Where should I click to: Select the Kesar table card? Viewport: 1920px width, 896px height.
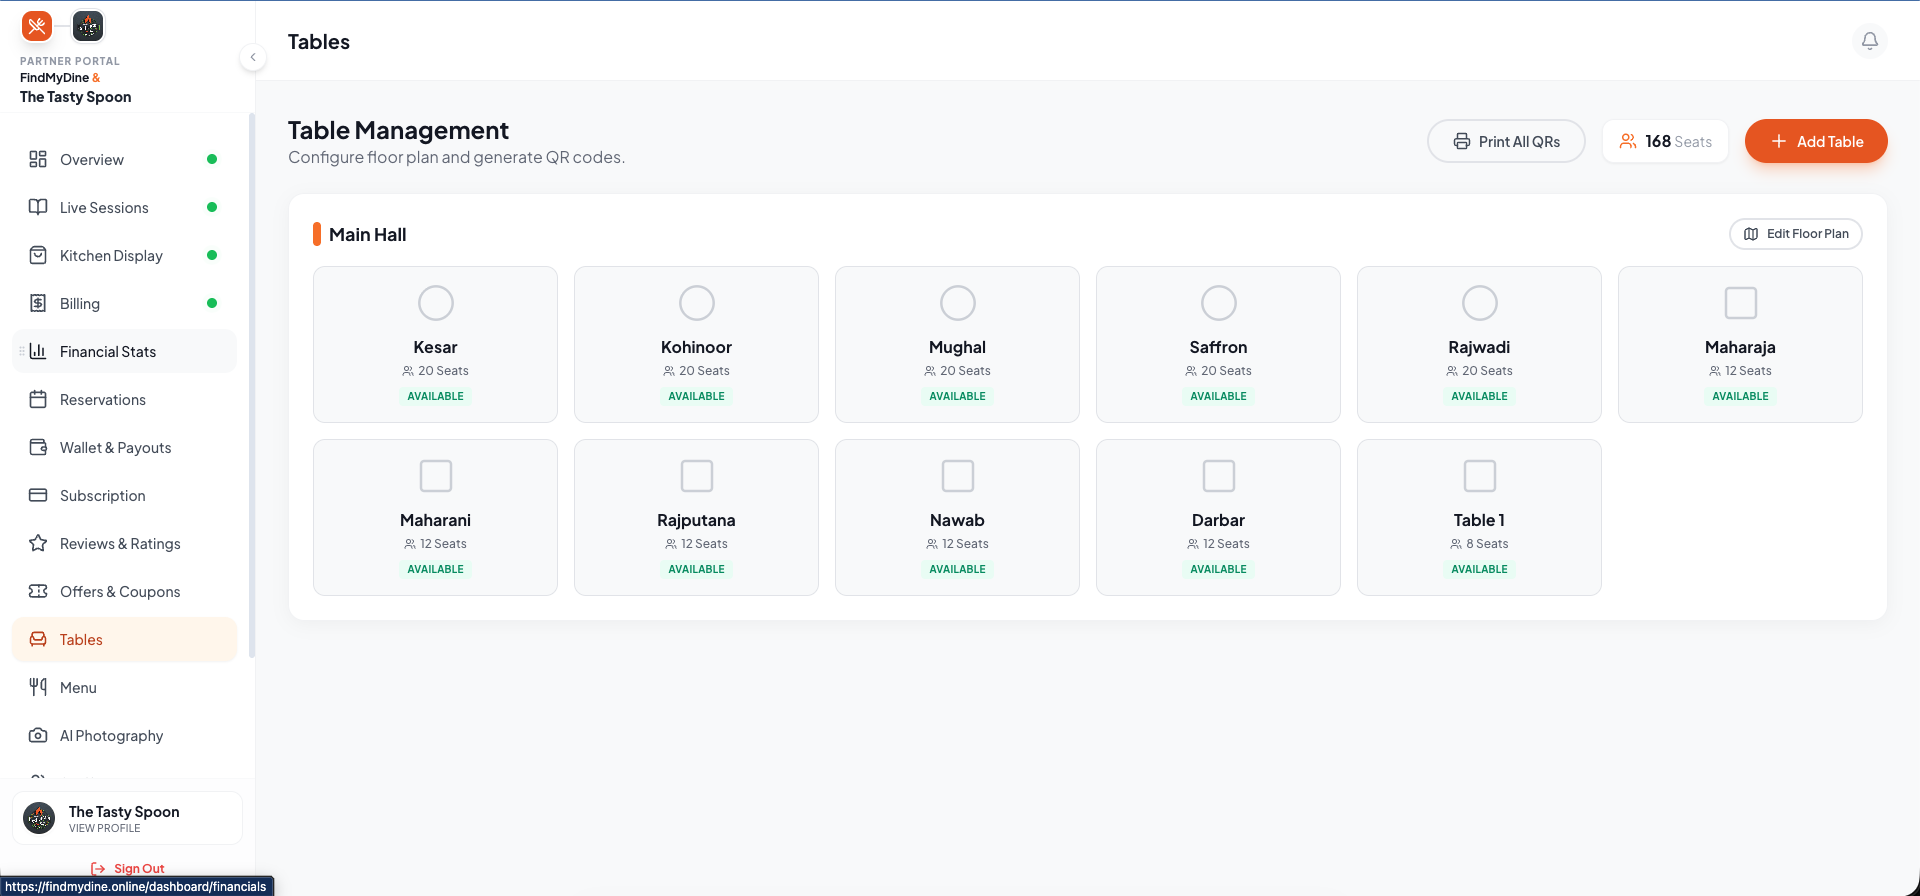[435, 344]
